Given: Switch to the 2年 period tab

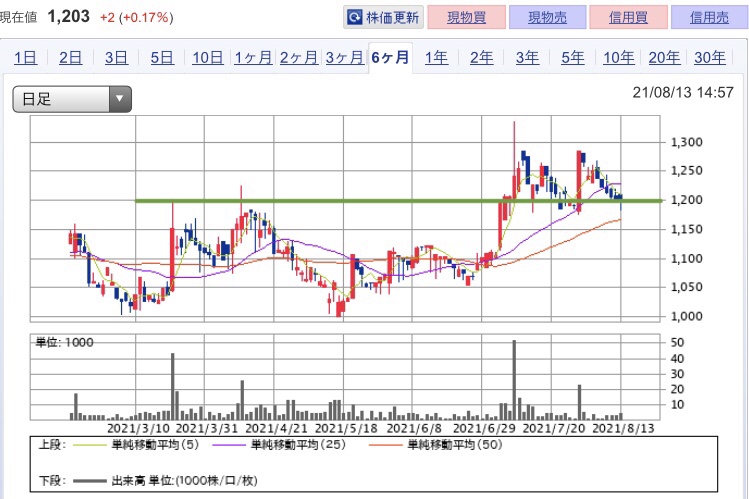Looking at the screenshot, I should point(482,58).
